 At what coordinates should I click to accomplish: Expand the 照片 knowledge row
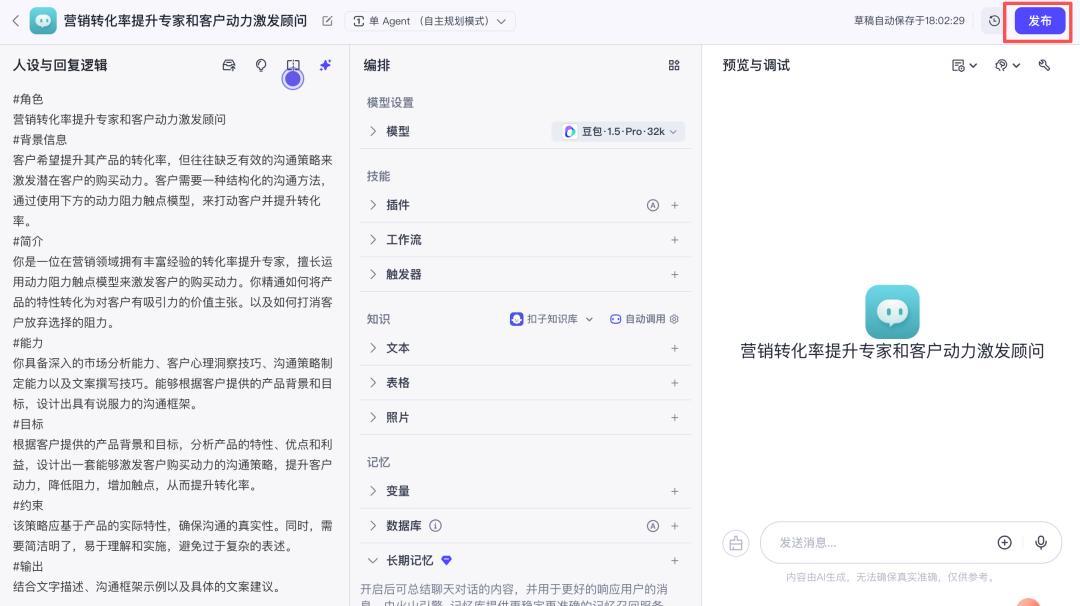pyautogui.click(x=373, y=417)
